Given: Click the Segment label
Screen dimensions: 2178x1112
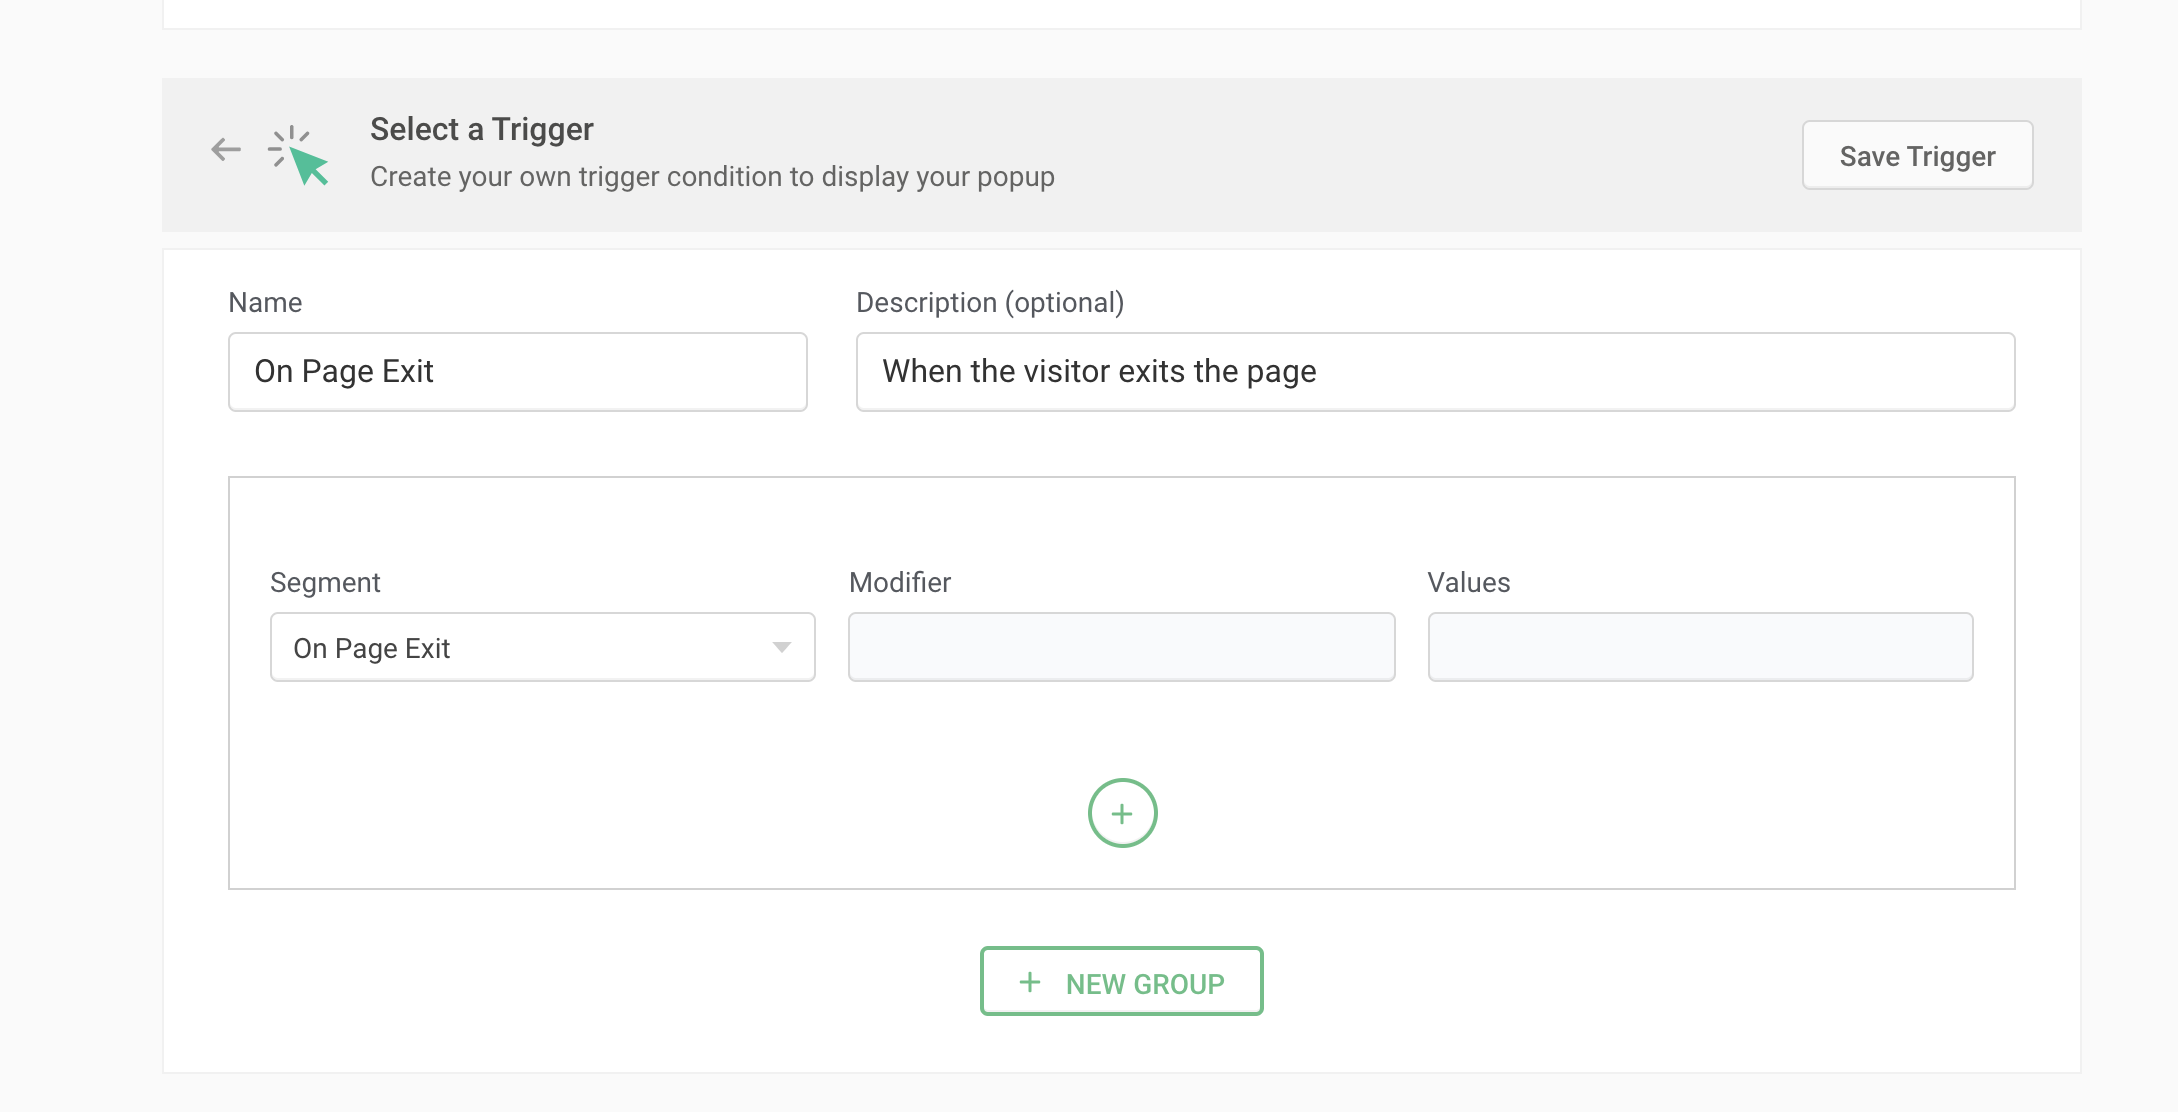Looking at the screenshot, I should point(325,582).
